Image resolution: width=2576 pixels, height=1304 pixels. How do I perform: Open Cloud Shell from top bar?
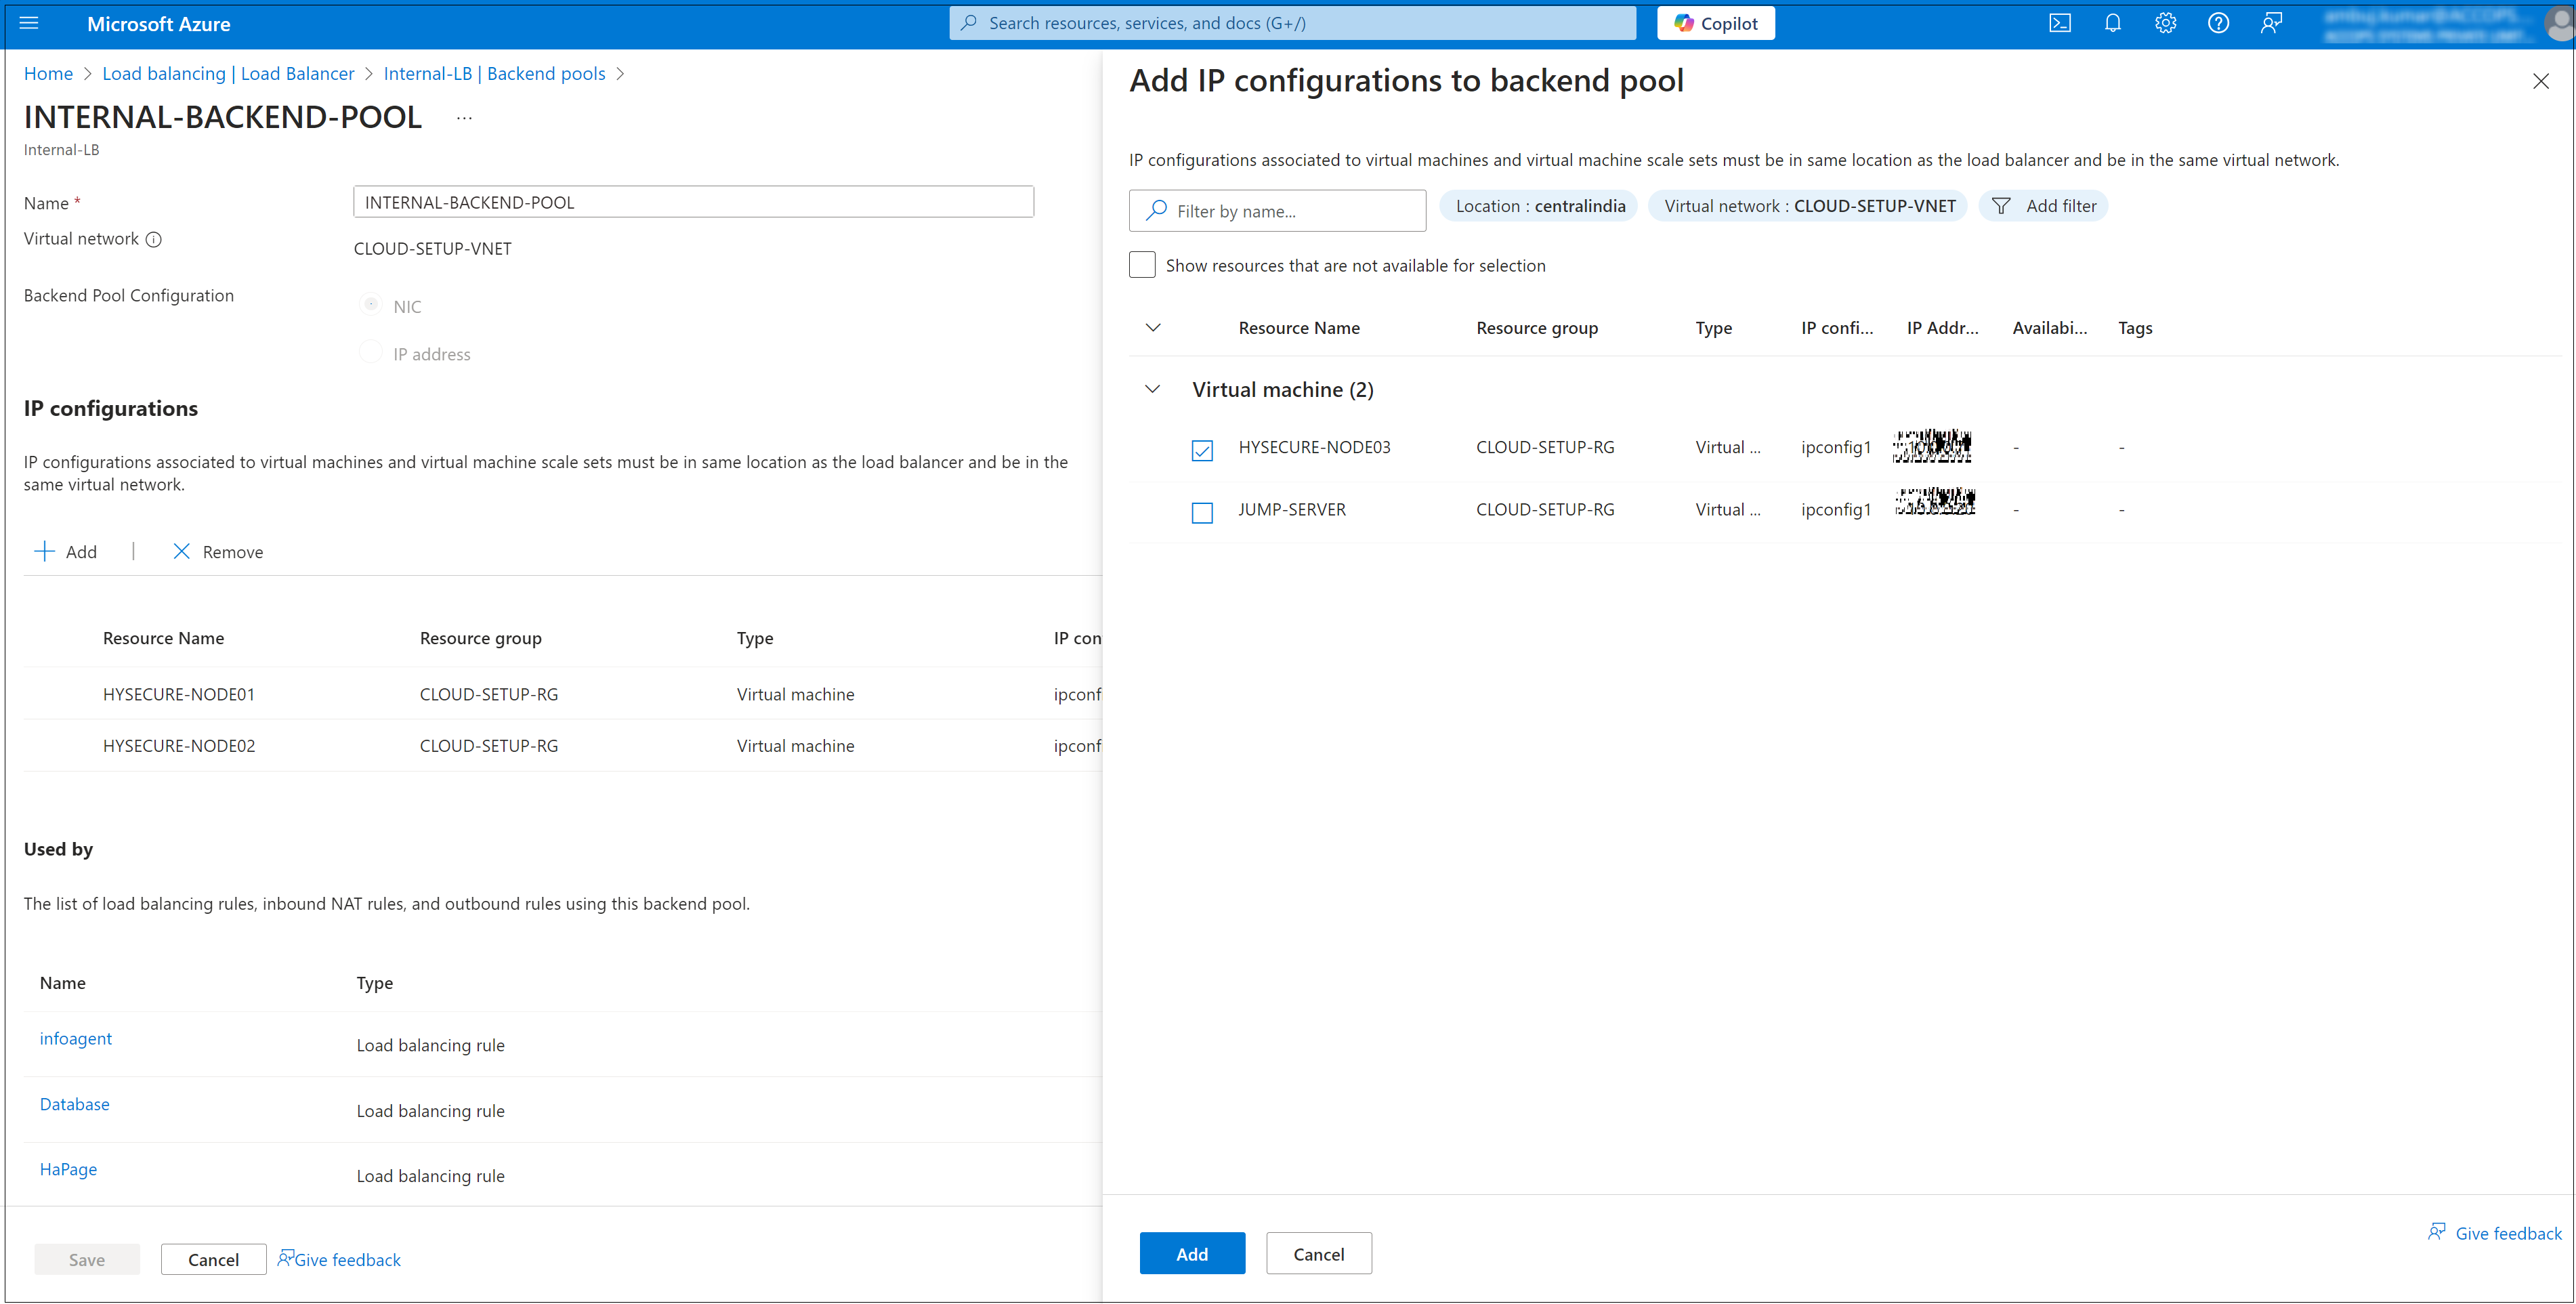click(2059, 23)
